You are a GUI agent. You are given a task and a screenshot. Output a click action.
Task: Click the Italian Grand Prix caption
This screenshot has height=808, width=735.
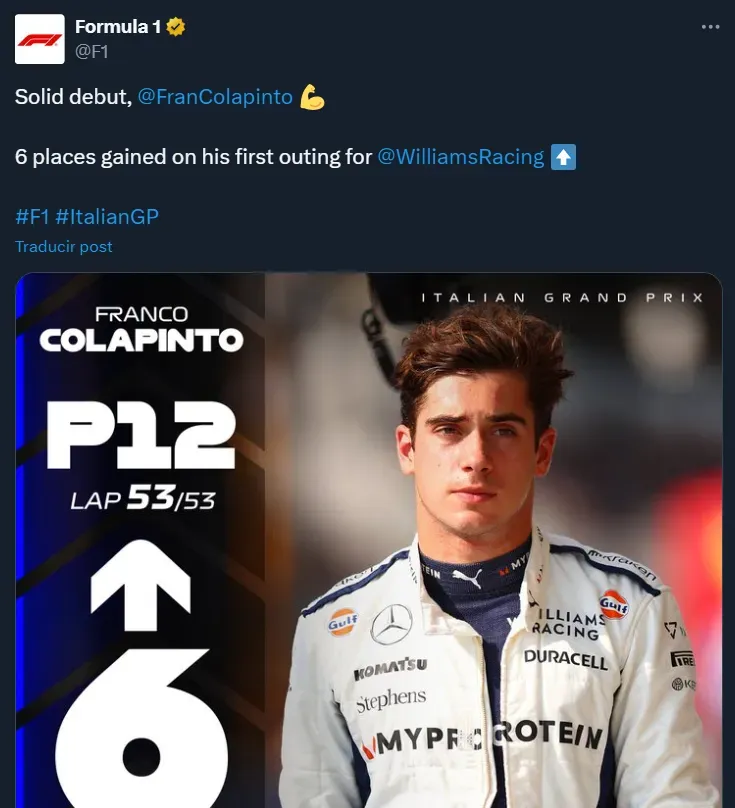562,297
